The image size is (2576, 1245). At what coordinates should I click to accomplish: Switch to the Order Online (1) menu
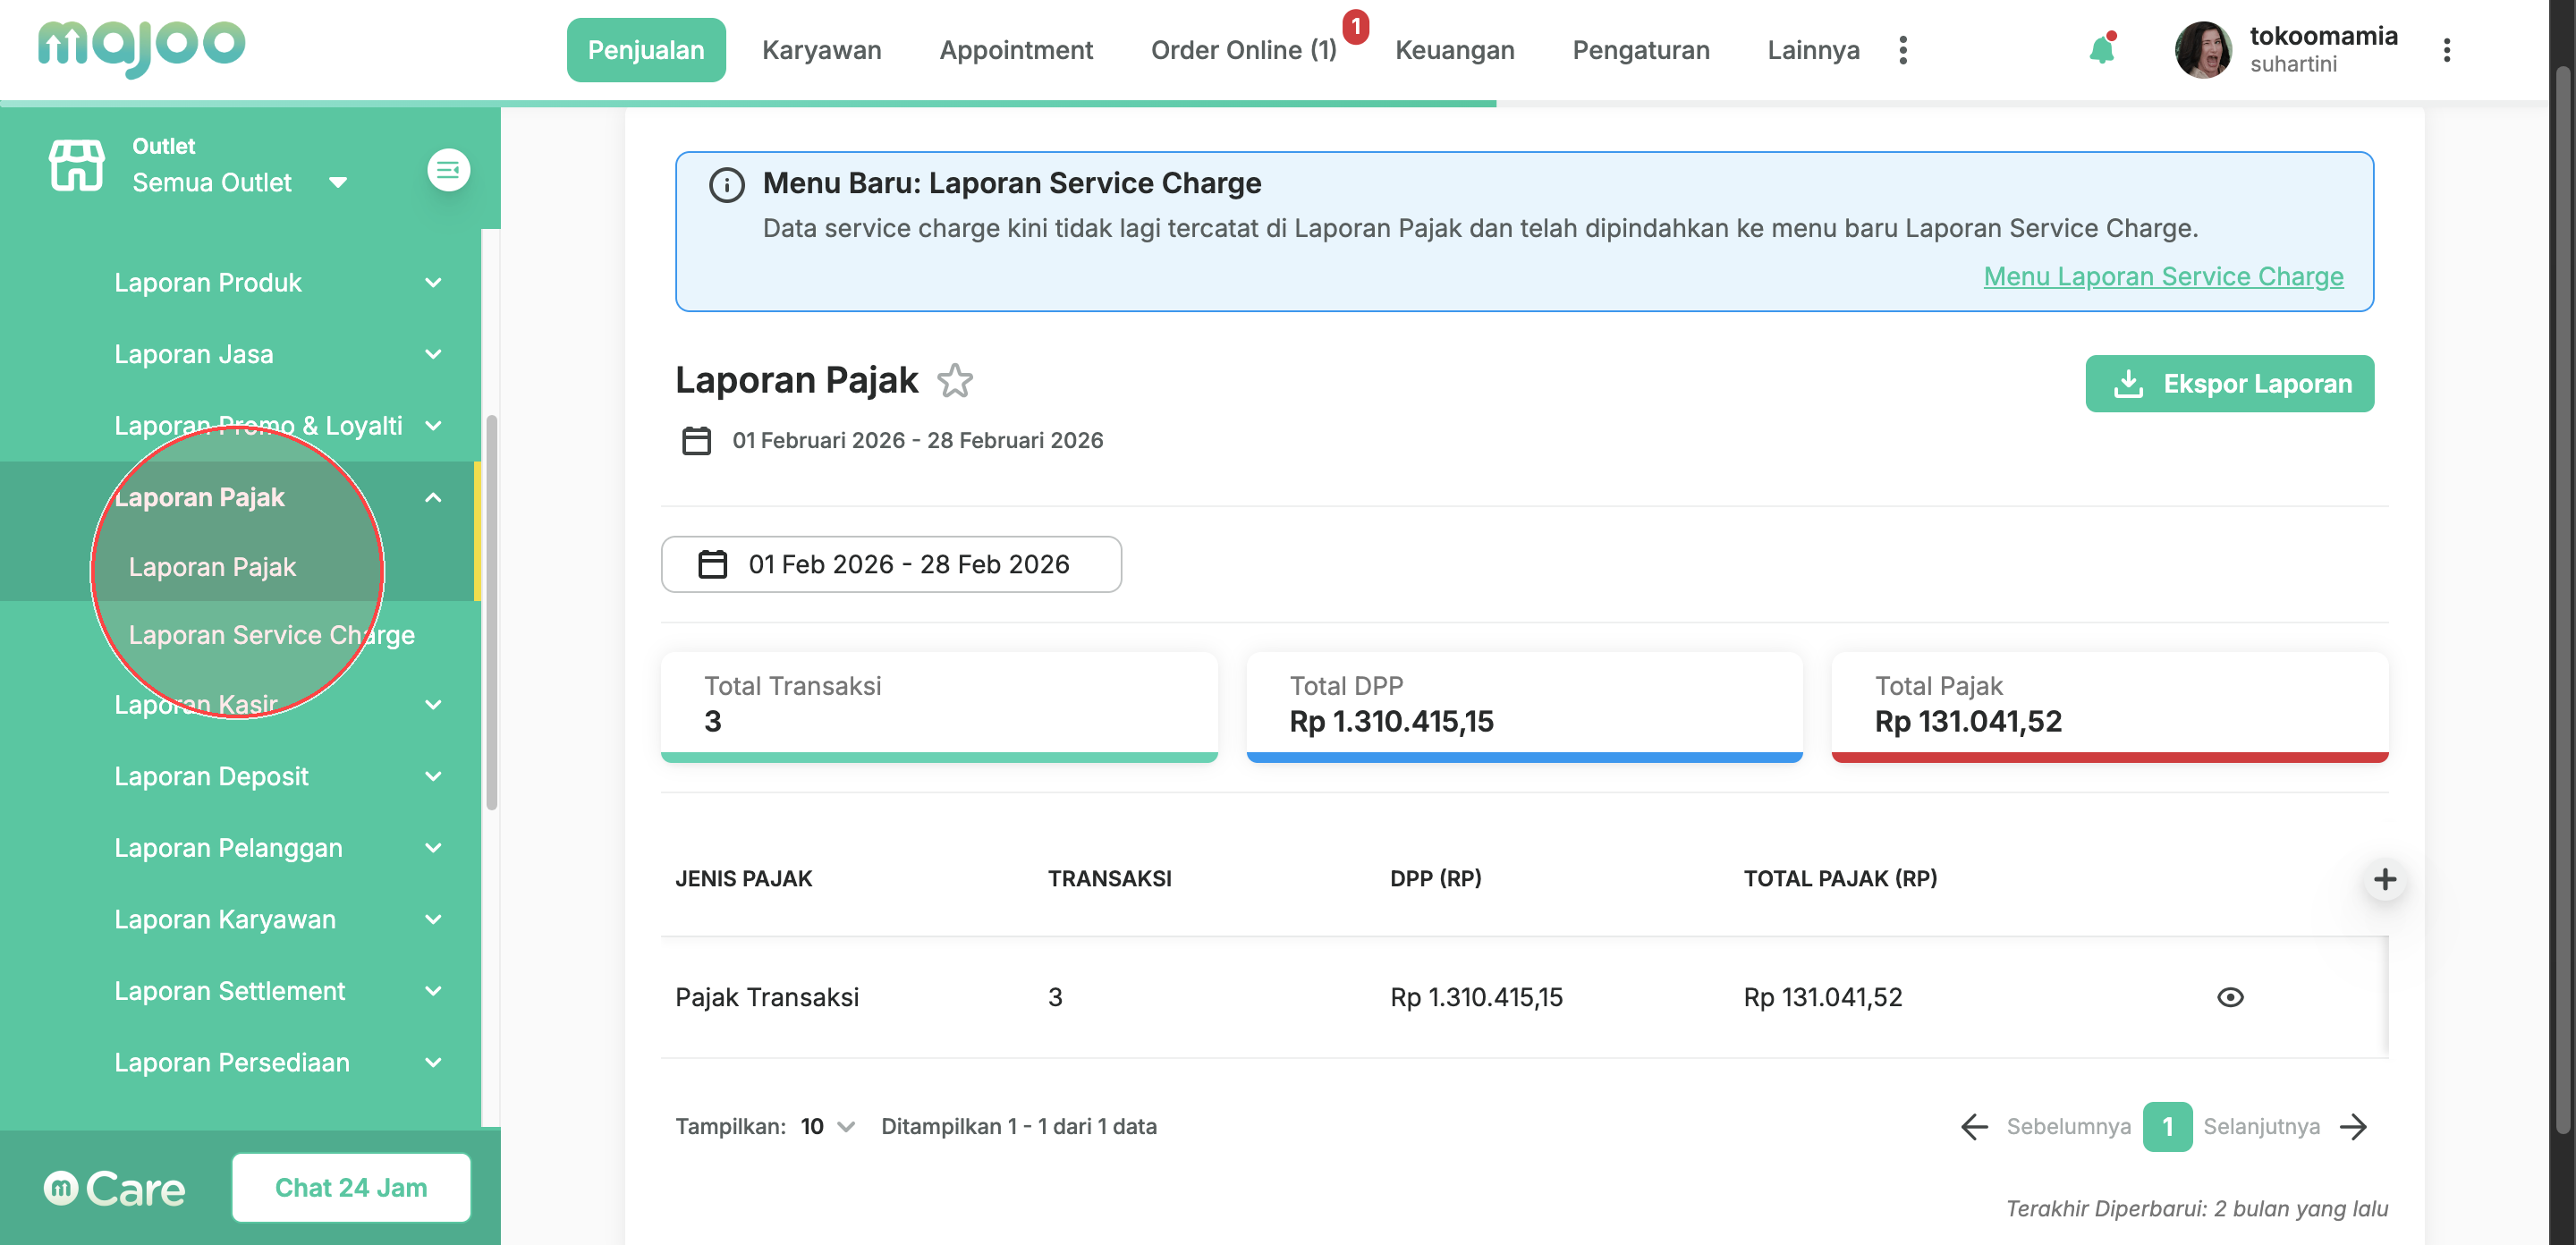[x=1243, y=50]
